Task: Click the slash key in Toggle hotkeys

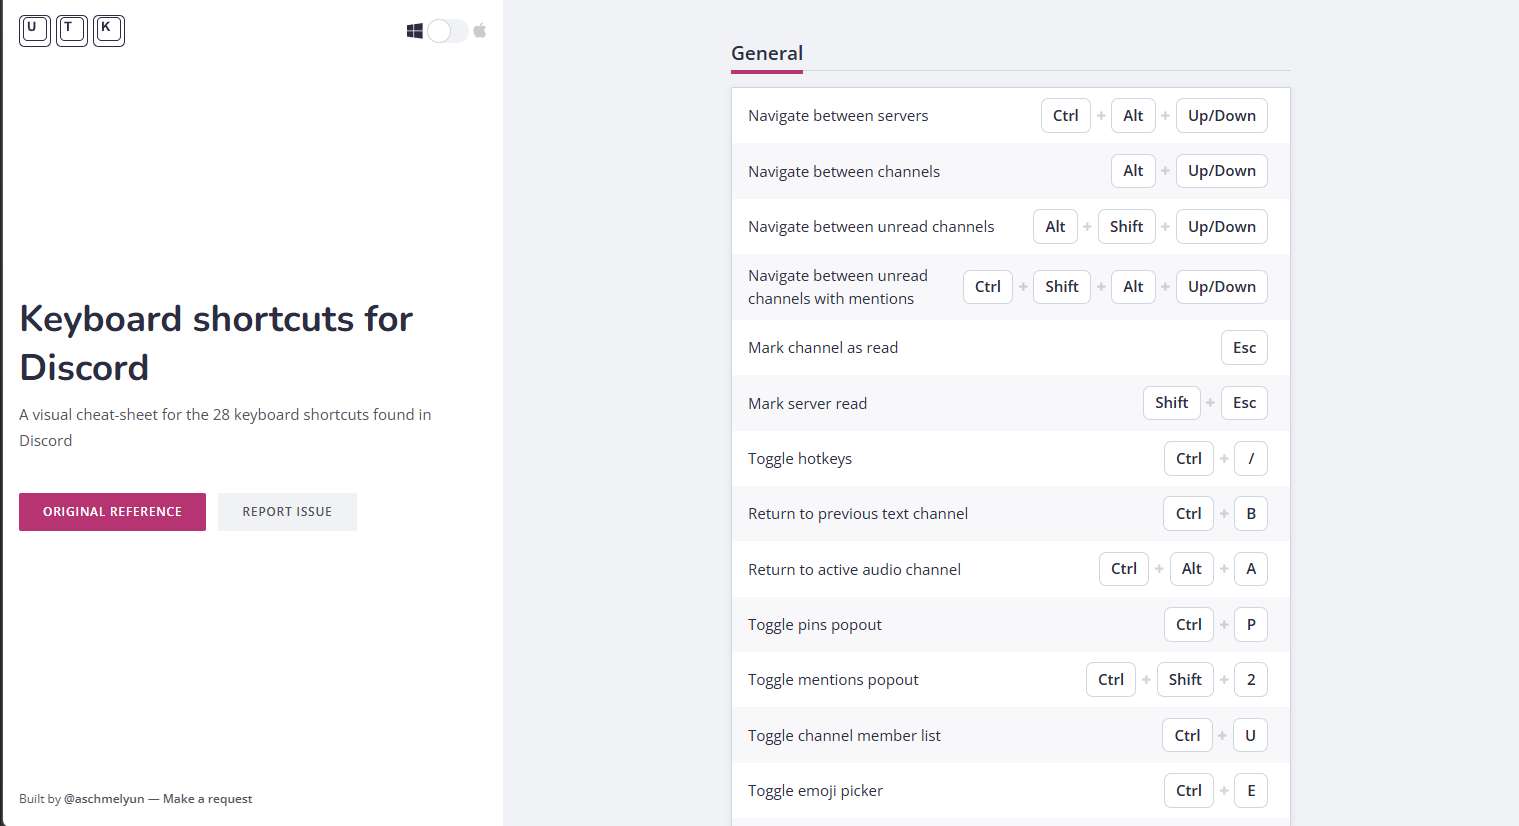Action: click(1251, 459)
